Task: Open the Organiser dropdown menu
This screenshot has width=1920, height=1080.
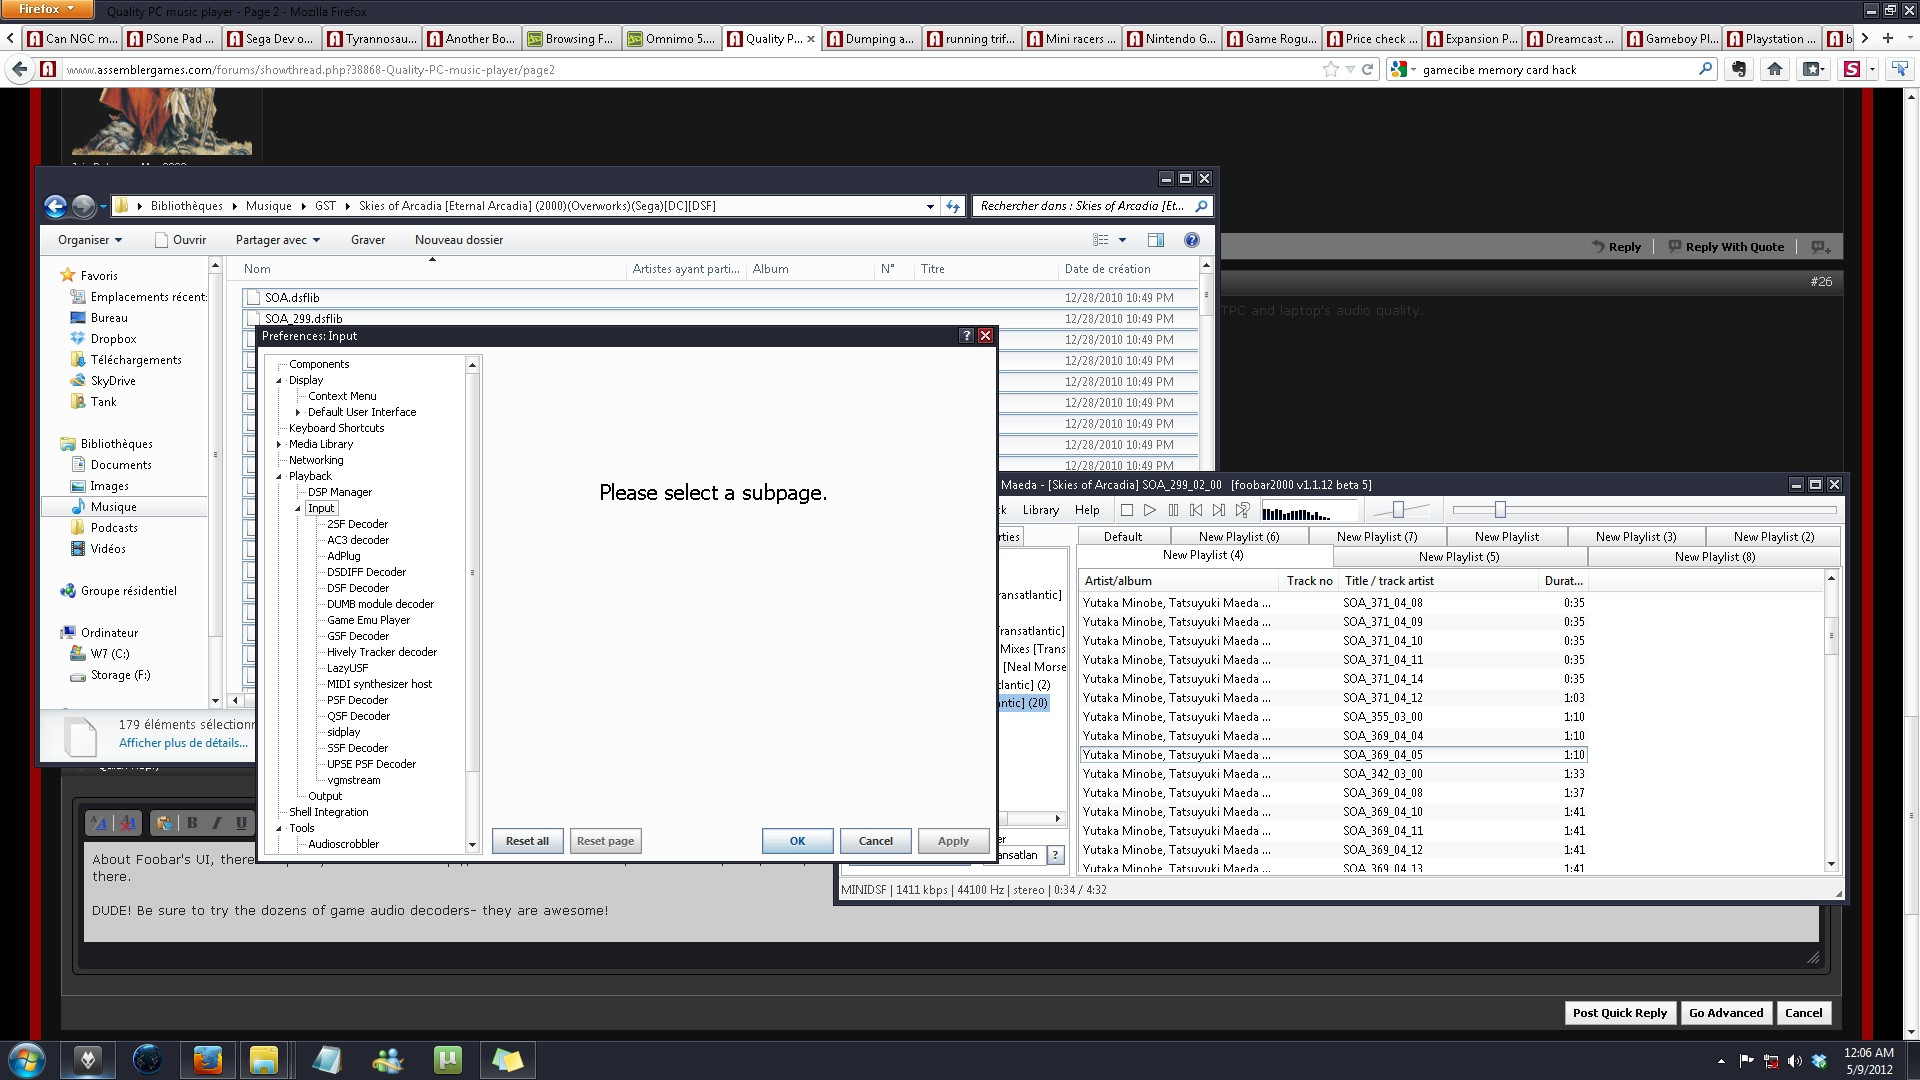Action: pos(90,240)
